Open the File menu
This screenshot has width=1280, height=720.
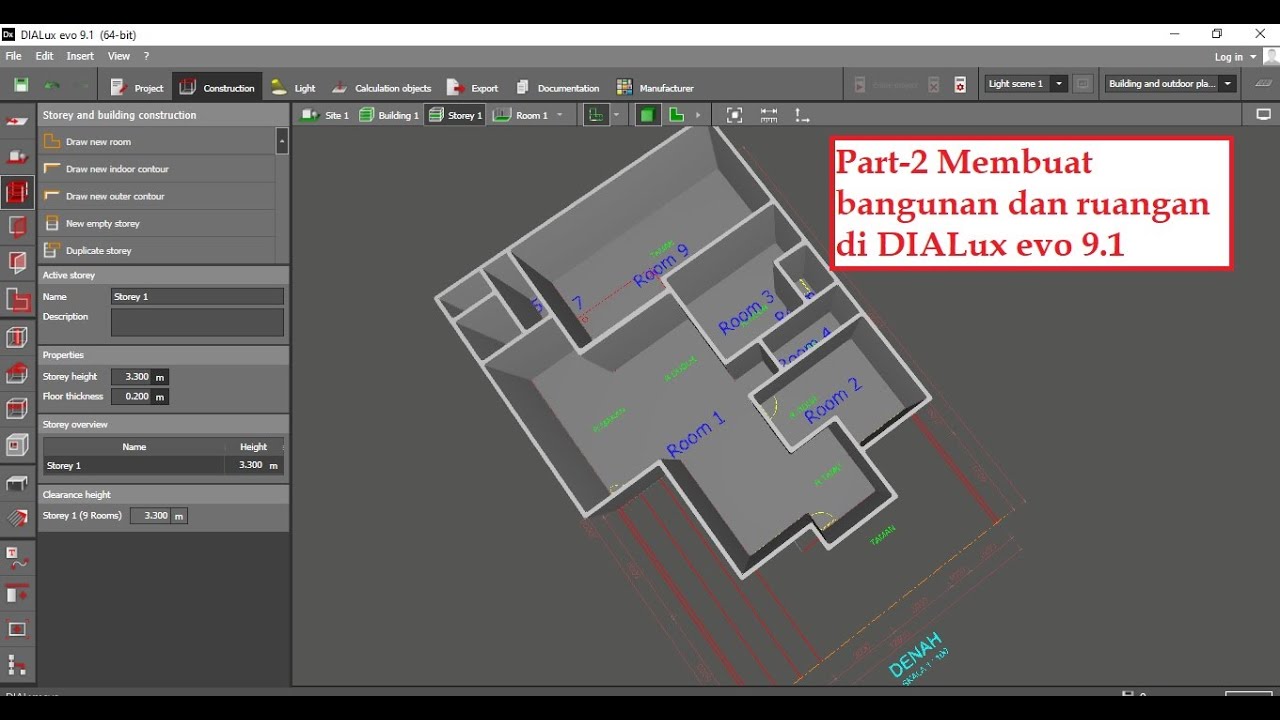pyautogui.click(x=14, y=56)
